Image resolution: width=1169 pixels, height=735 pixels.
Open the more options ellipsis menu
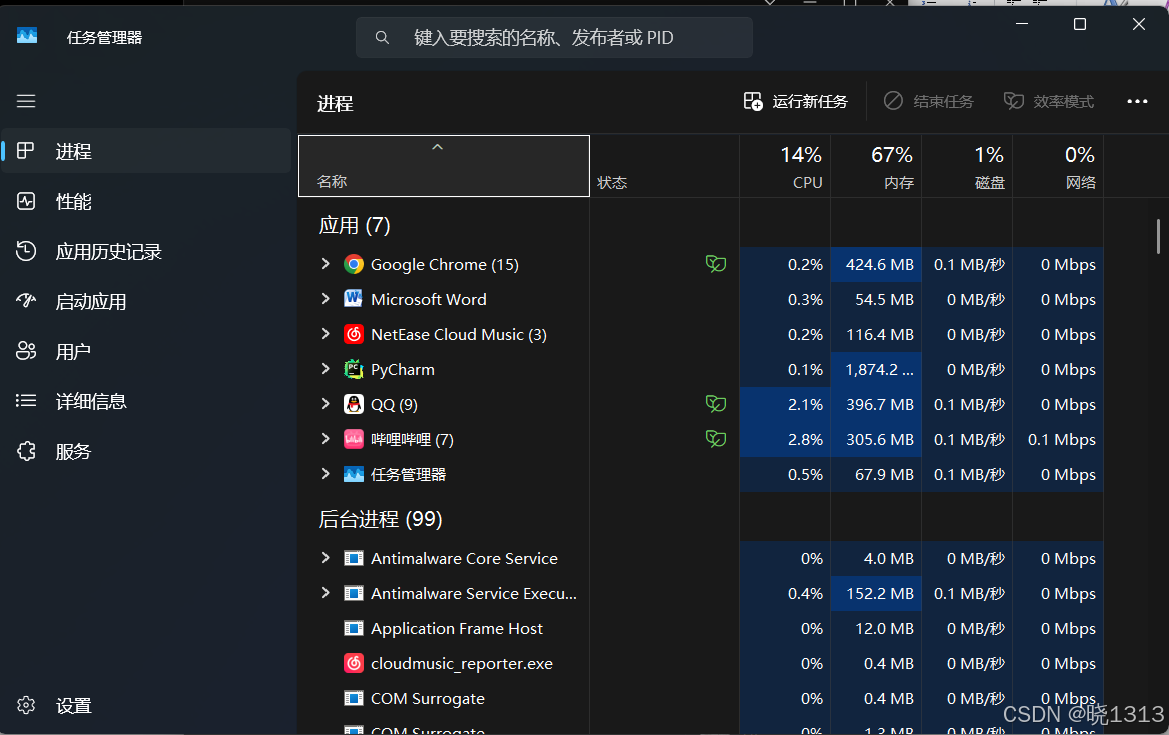point(1137,101)
